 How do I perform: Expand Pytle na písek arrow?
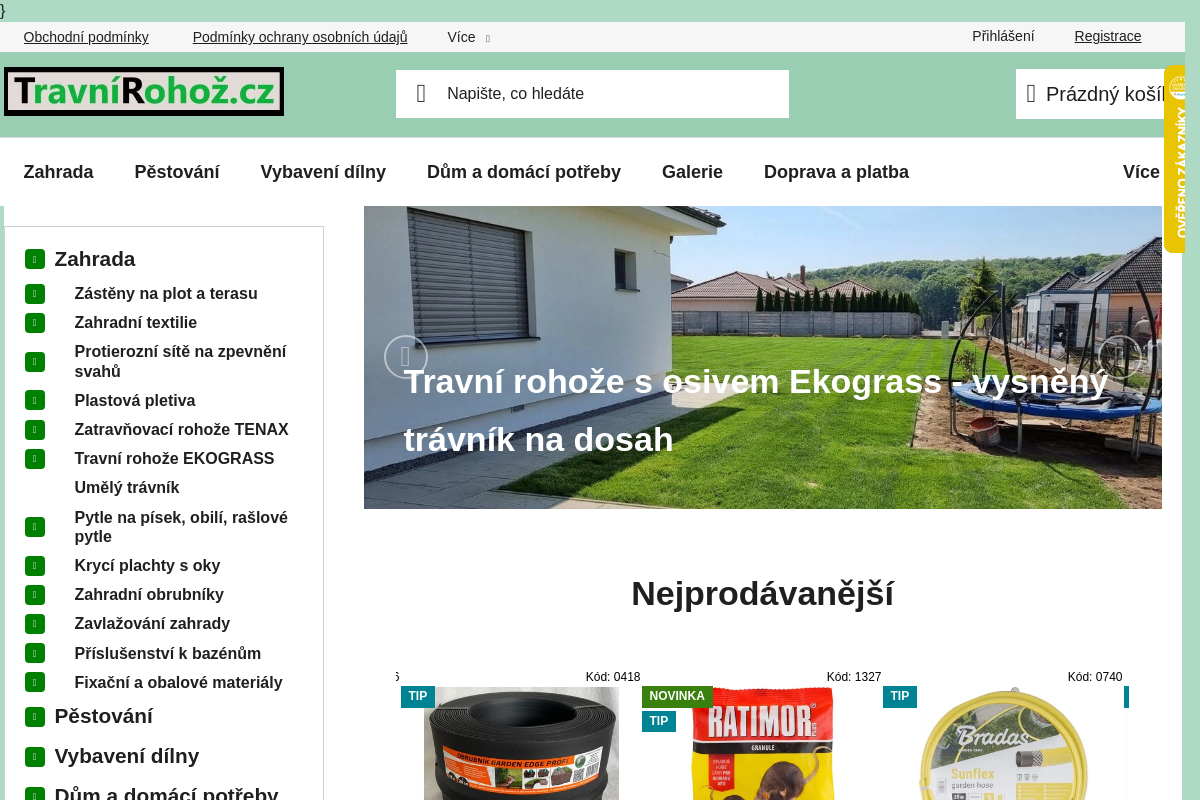(x=35, y=527)
